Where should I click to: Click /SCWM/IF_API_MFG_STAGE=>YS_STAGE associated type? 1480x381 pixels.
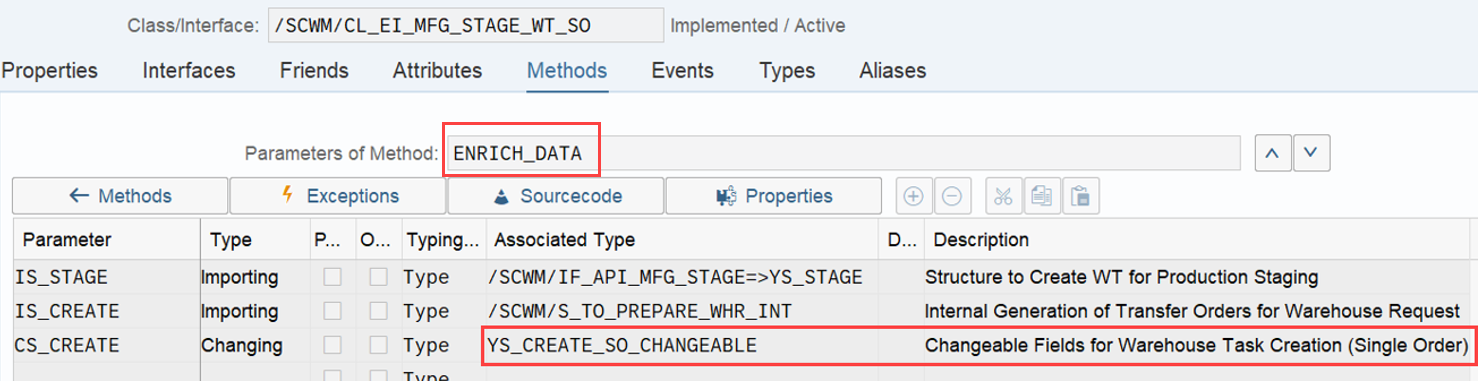coord(682,277)
